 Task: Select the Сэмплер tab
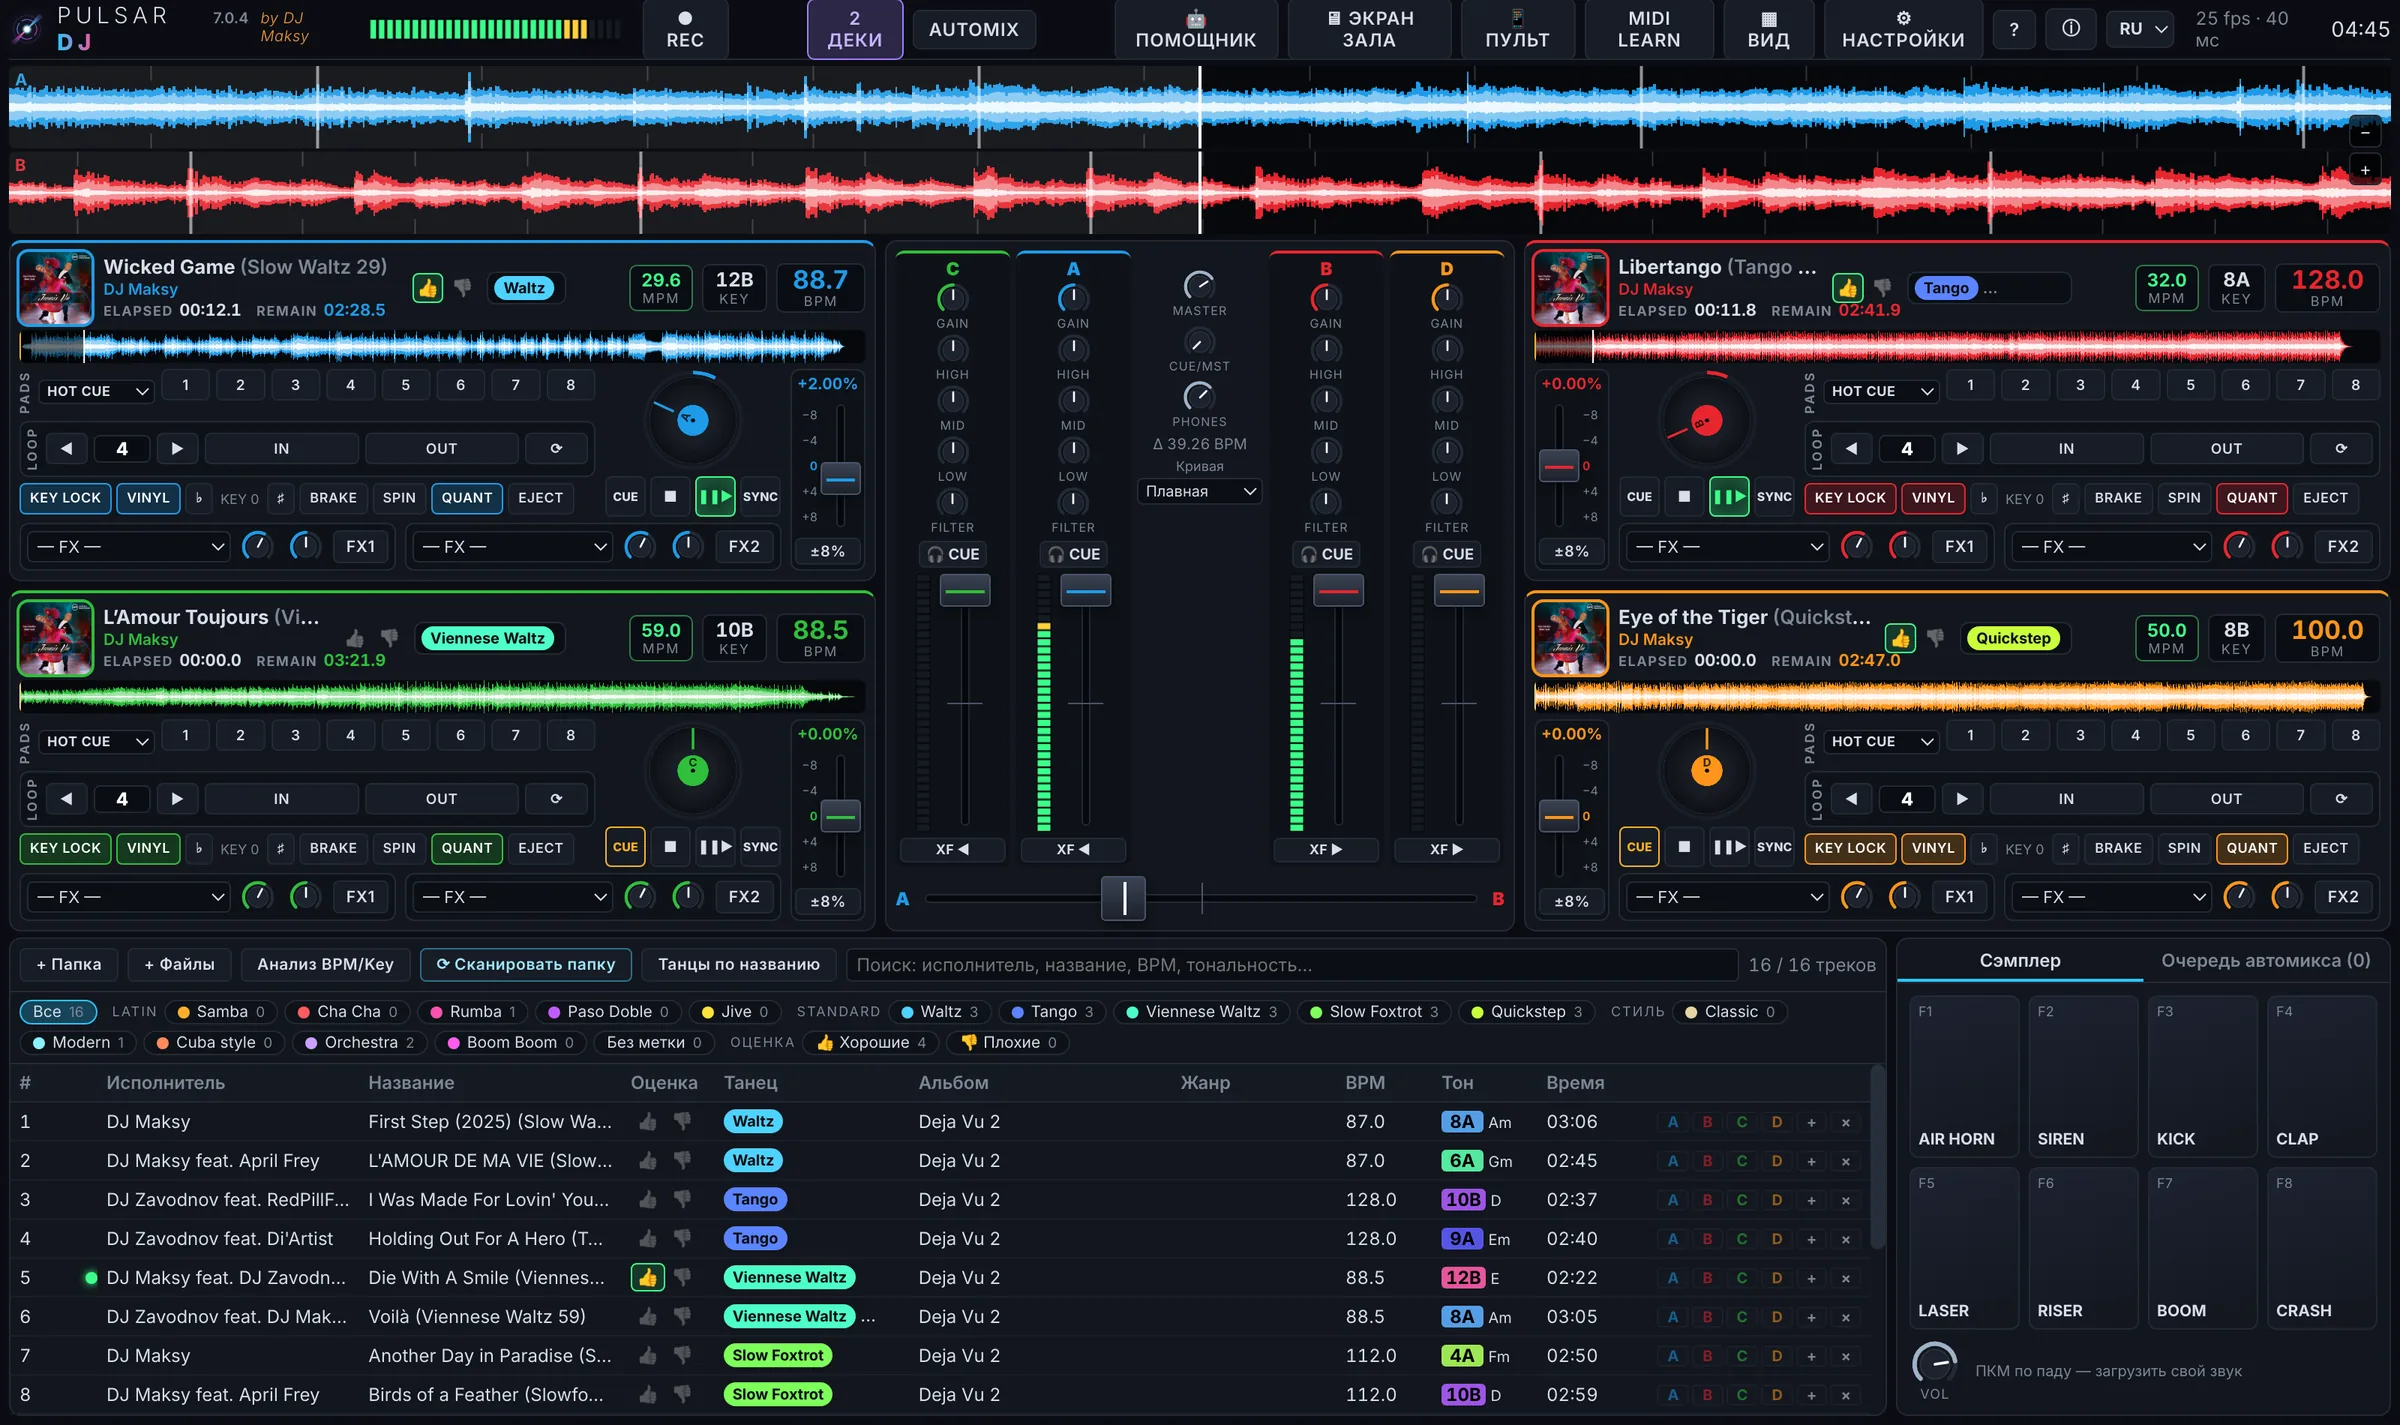(x=2019, y=960)
